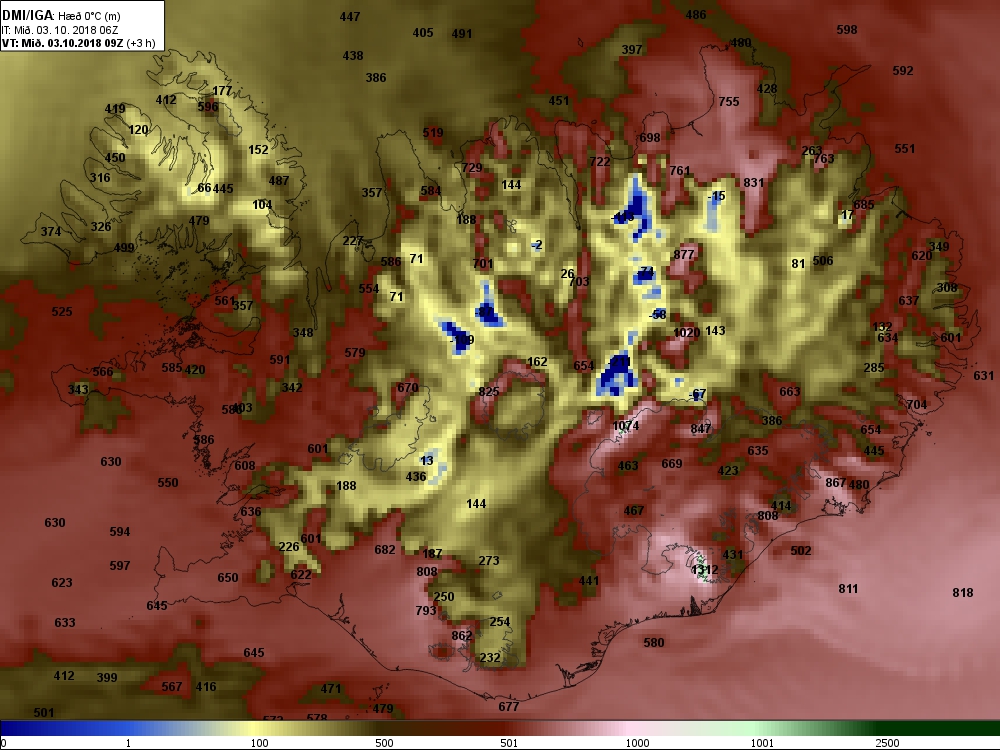1000x750 pixels.
Task: Select the map value 343
Action: [x=78, y=389]
